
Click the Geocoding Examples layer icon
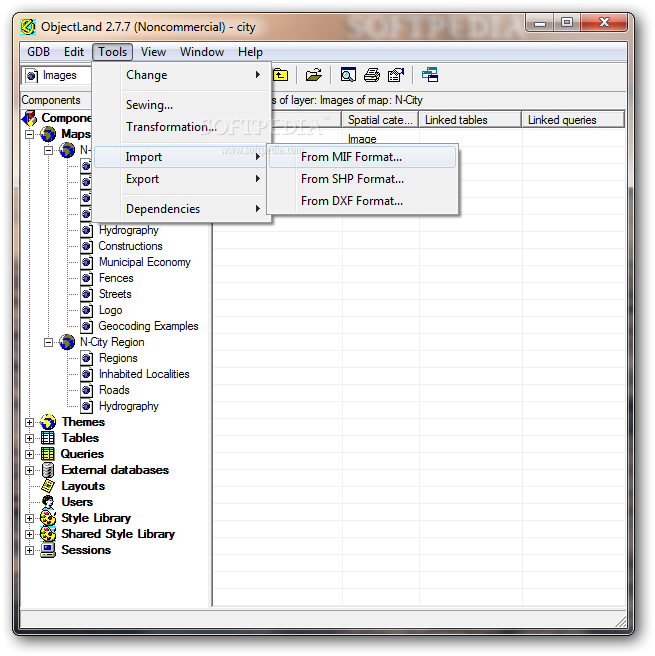coord(87,326)
